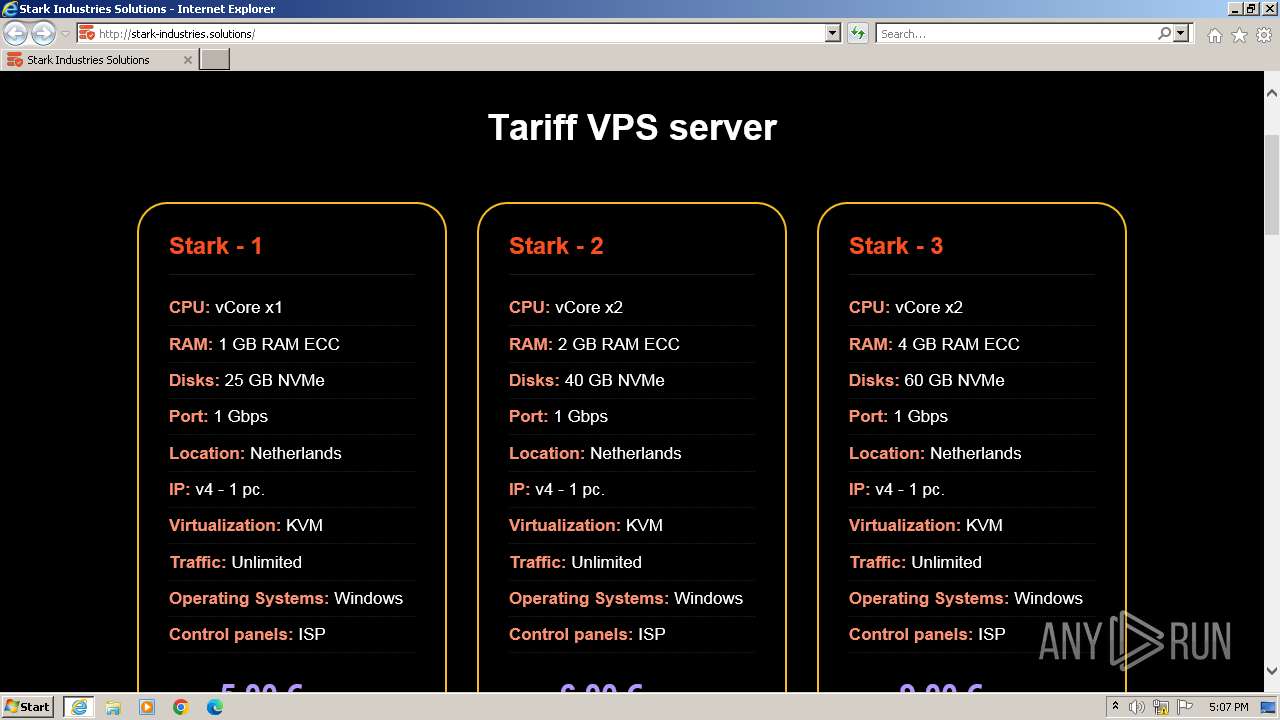The width and height of the screenshot is (1280, 720).
Task: Click the vertical scrollbar thumb
Action: [1272, 183]
